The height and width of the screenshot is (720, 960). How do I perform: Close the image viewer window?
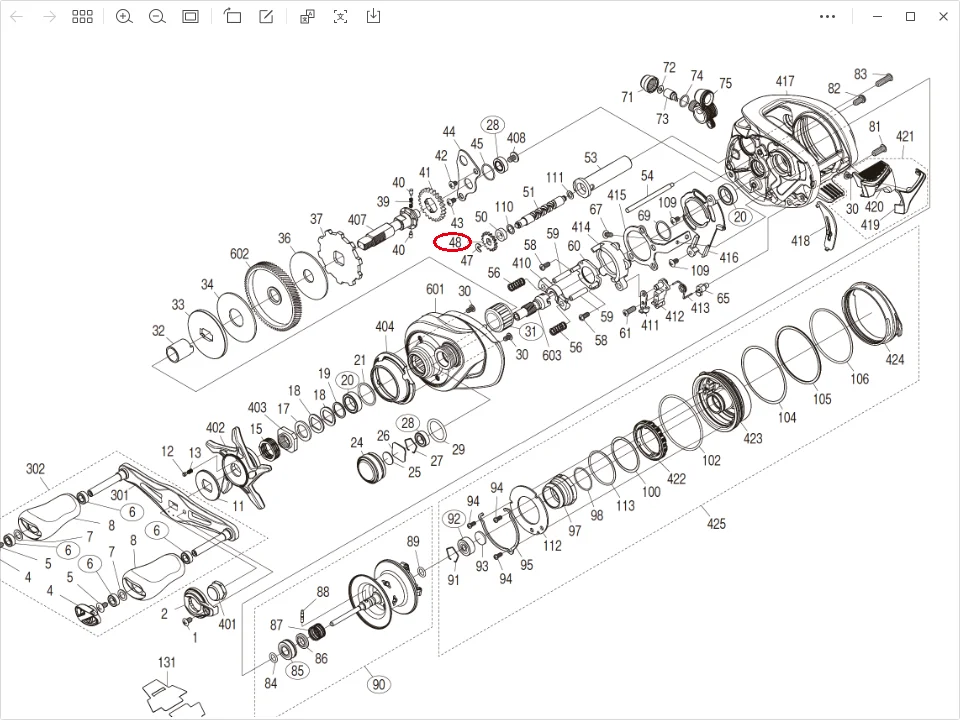click(x=943, y=17)
